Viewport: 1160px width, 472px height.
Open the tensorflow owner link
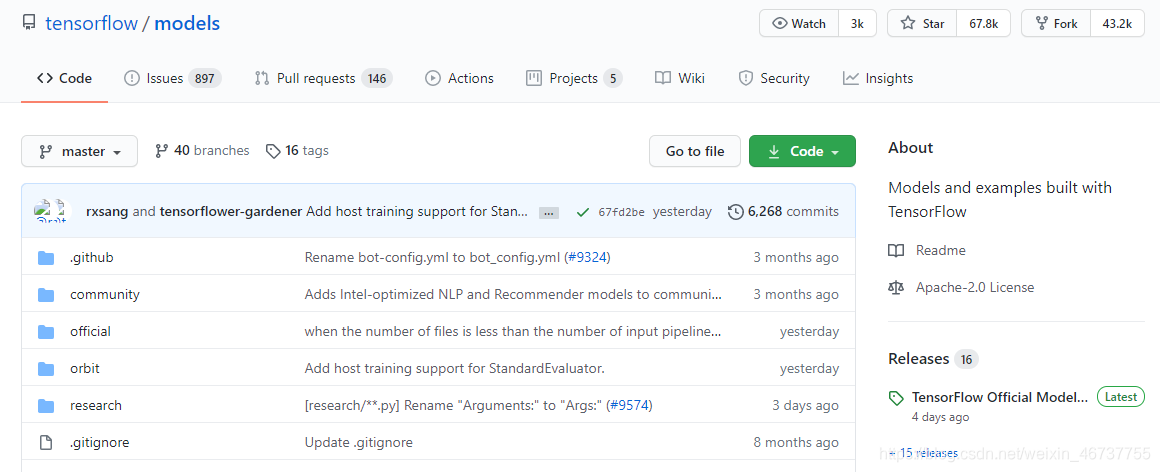[x=92, y=24]
